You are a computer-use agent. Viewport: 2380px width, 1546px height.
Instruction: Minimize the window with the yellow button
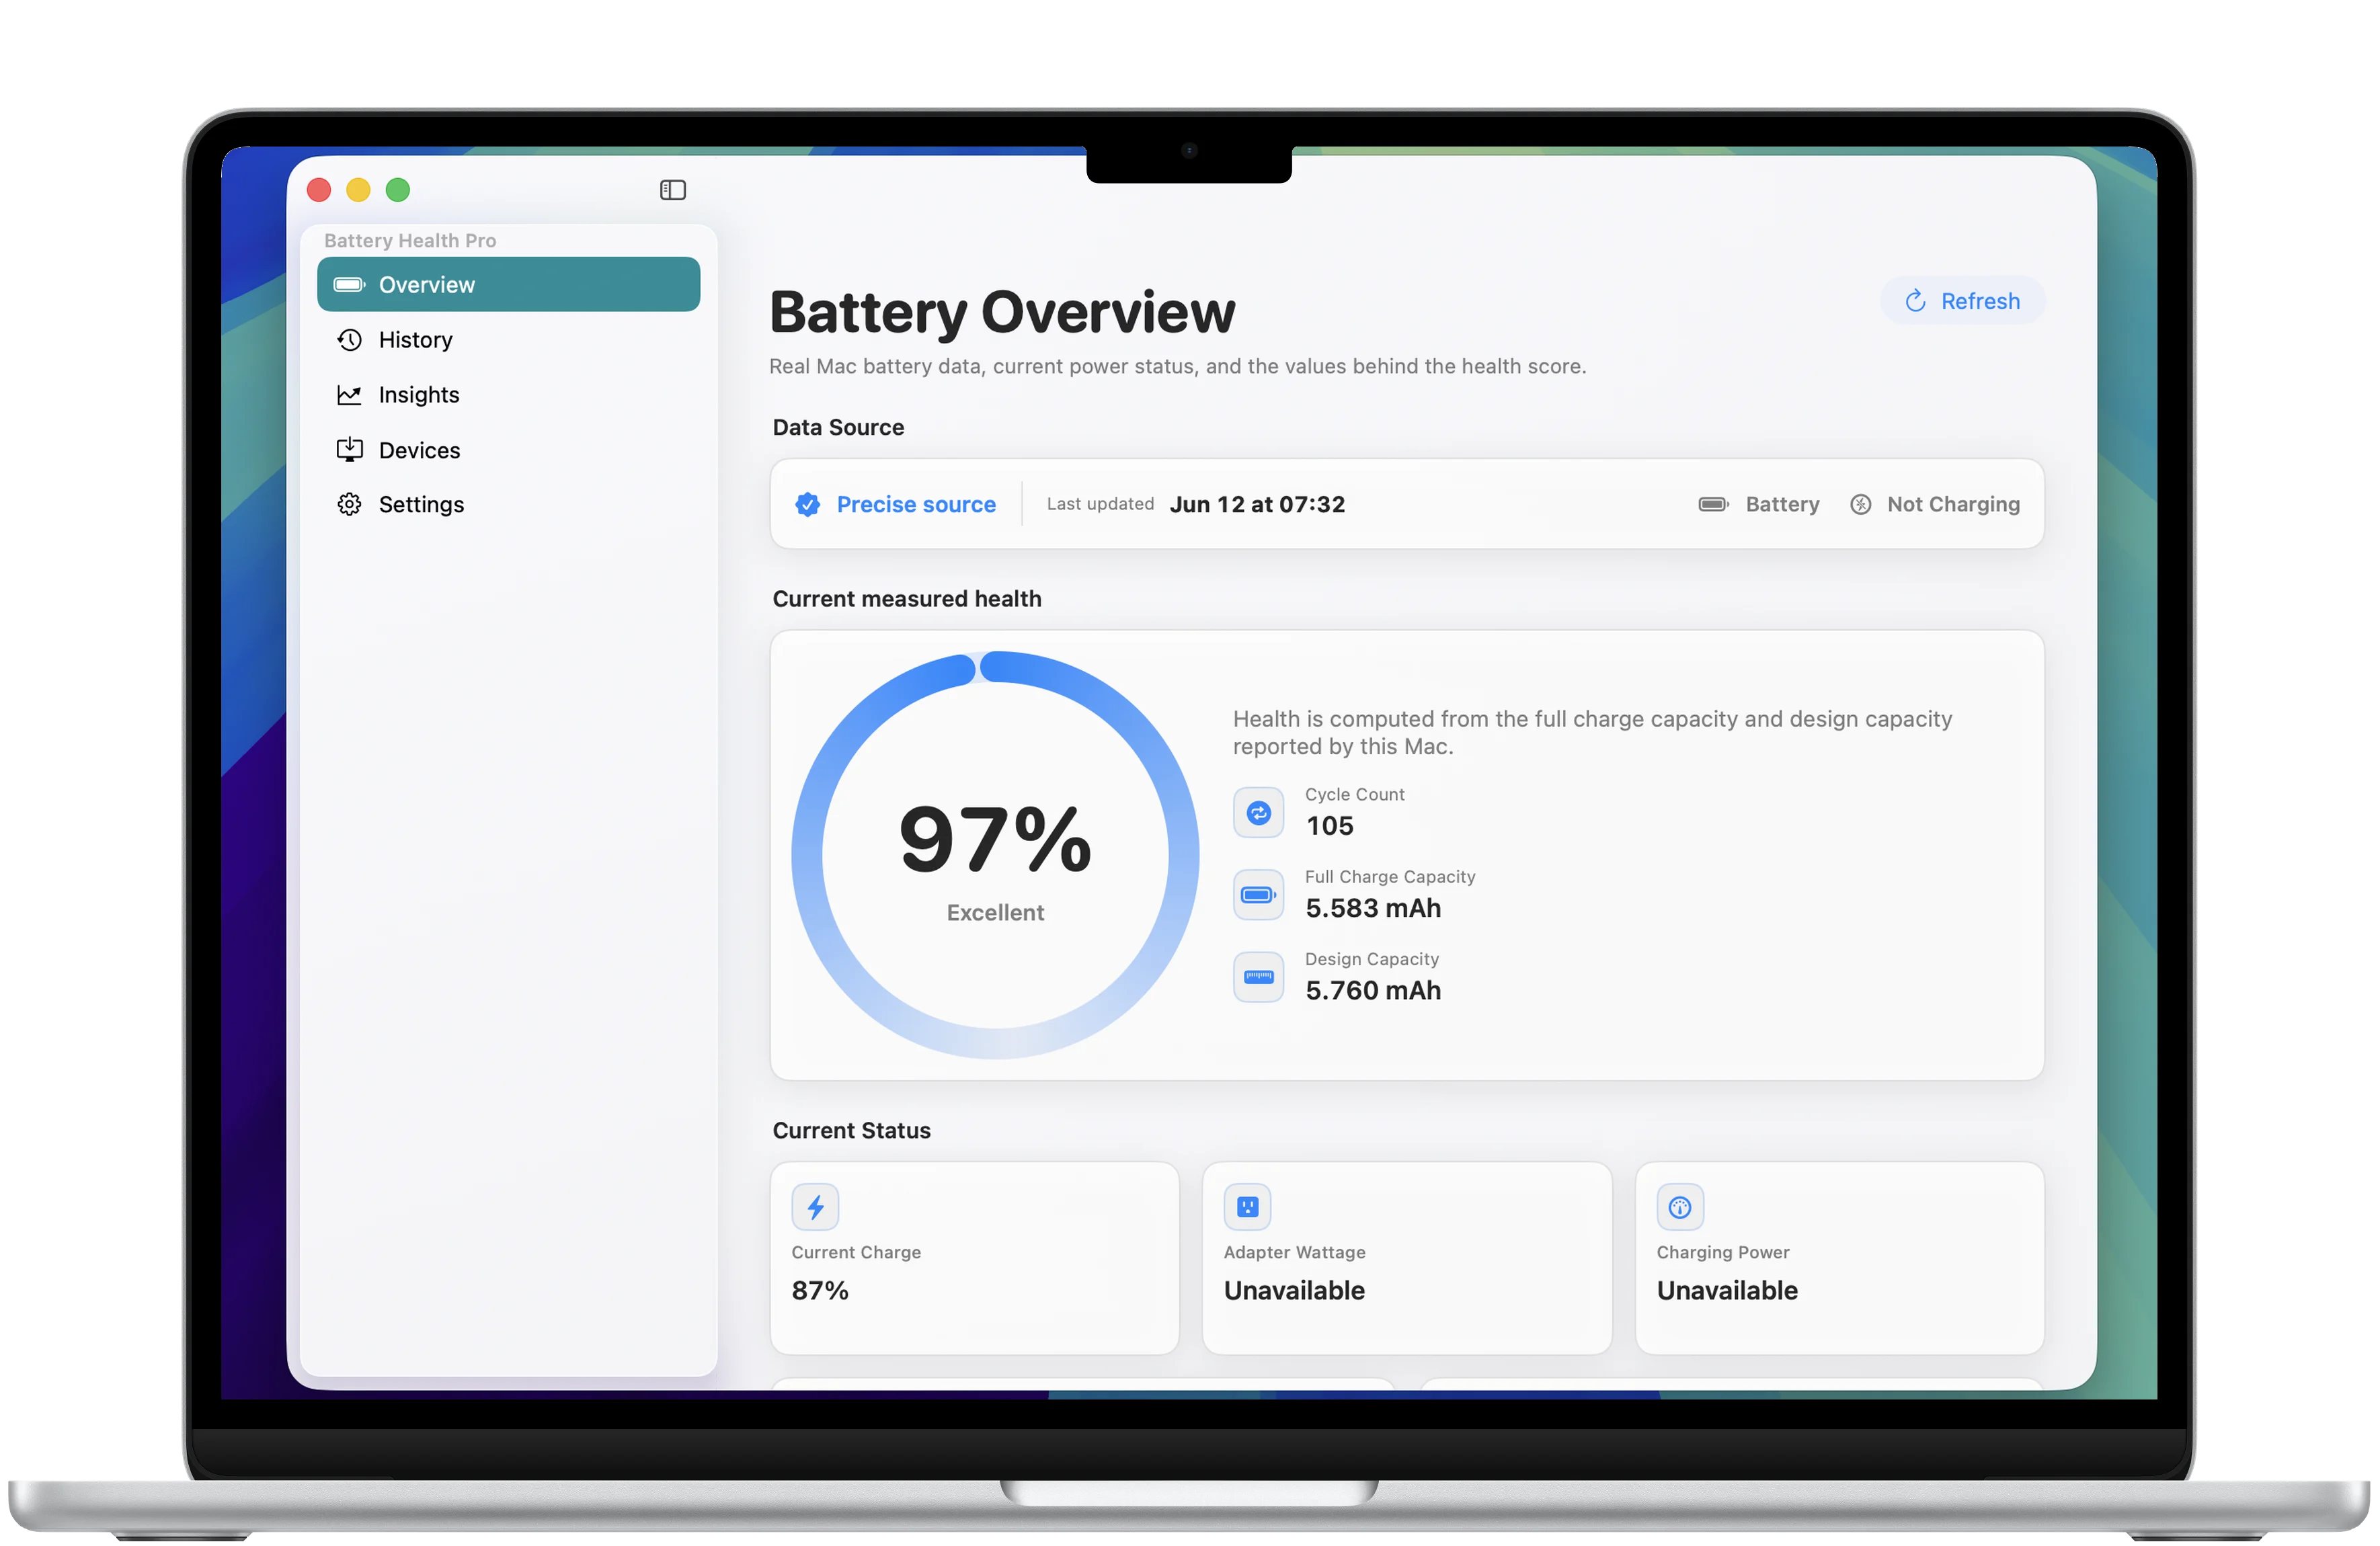point(358,190)
